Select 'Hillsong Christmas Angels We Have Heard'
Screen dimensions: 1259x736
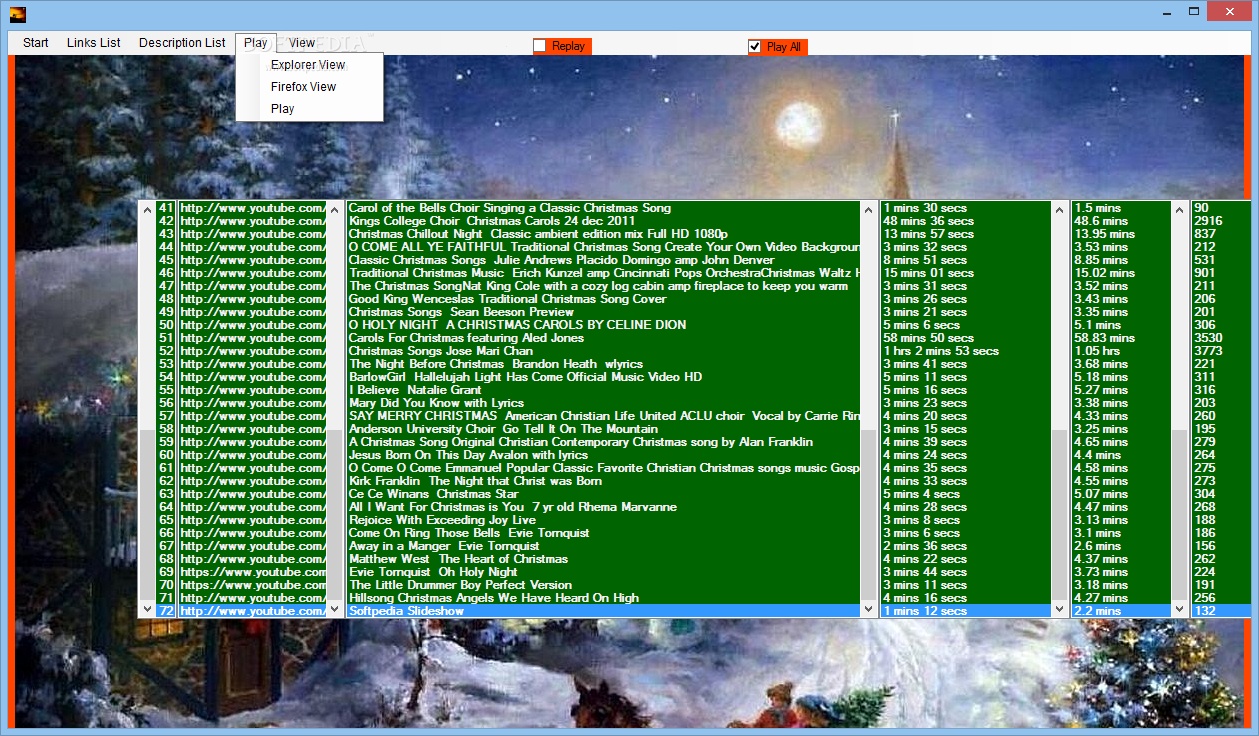point(603,598)
